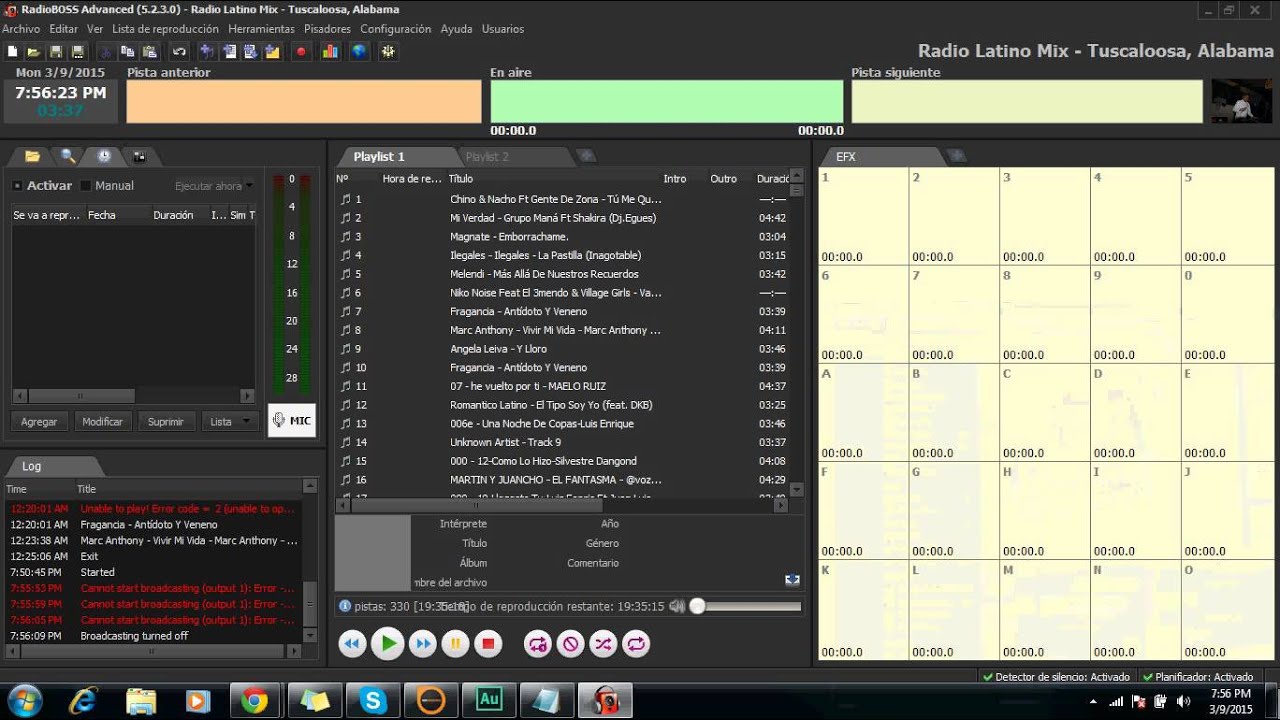Select the Log tab
1280x720 pixels.
(x=32, y=466)
